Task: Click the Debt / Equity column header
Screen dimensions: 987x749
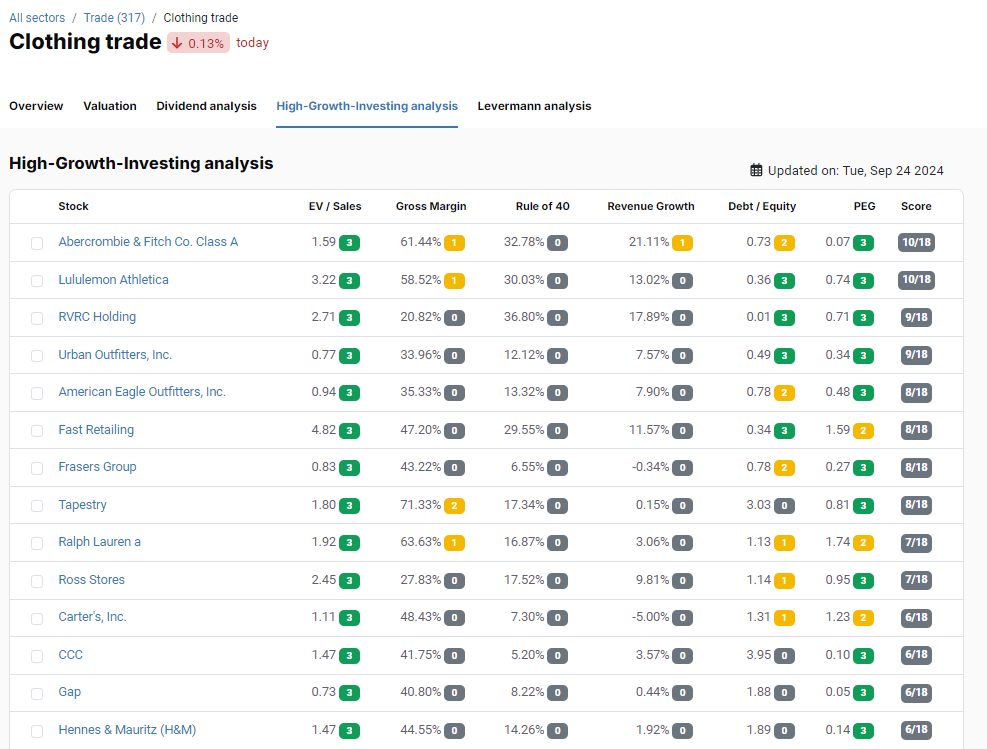Action: 762,206
